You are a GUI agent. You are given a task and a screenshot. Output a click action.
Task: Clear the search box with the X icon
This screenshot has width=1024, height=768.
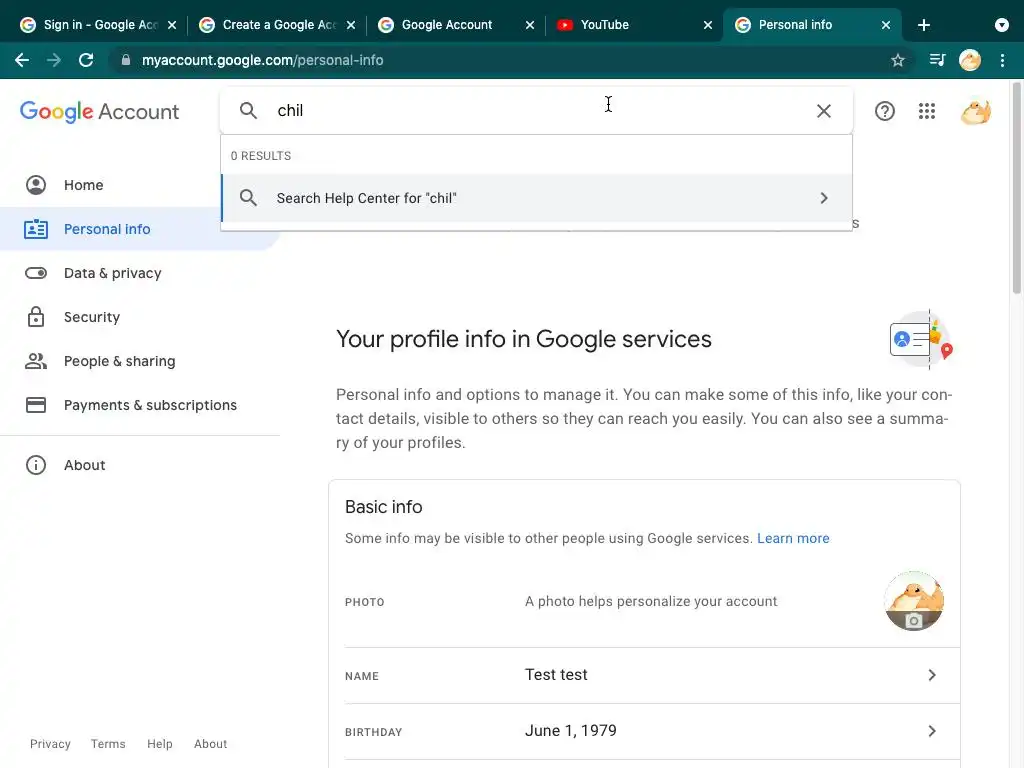click(x=824, y=111)
